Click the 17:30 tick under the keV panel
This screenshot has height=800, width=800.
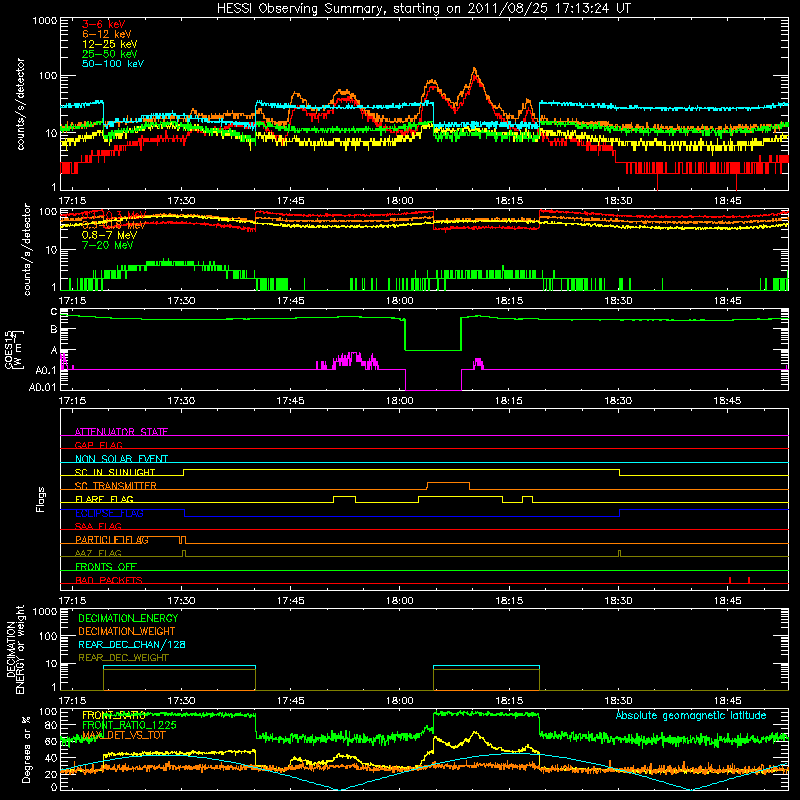coord(181,200)
